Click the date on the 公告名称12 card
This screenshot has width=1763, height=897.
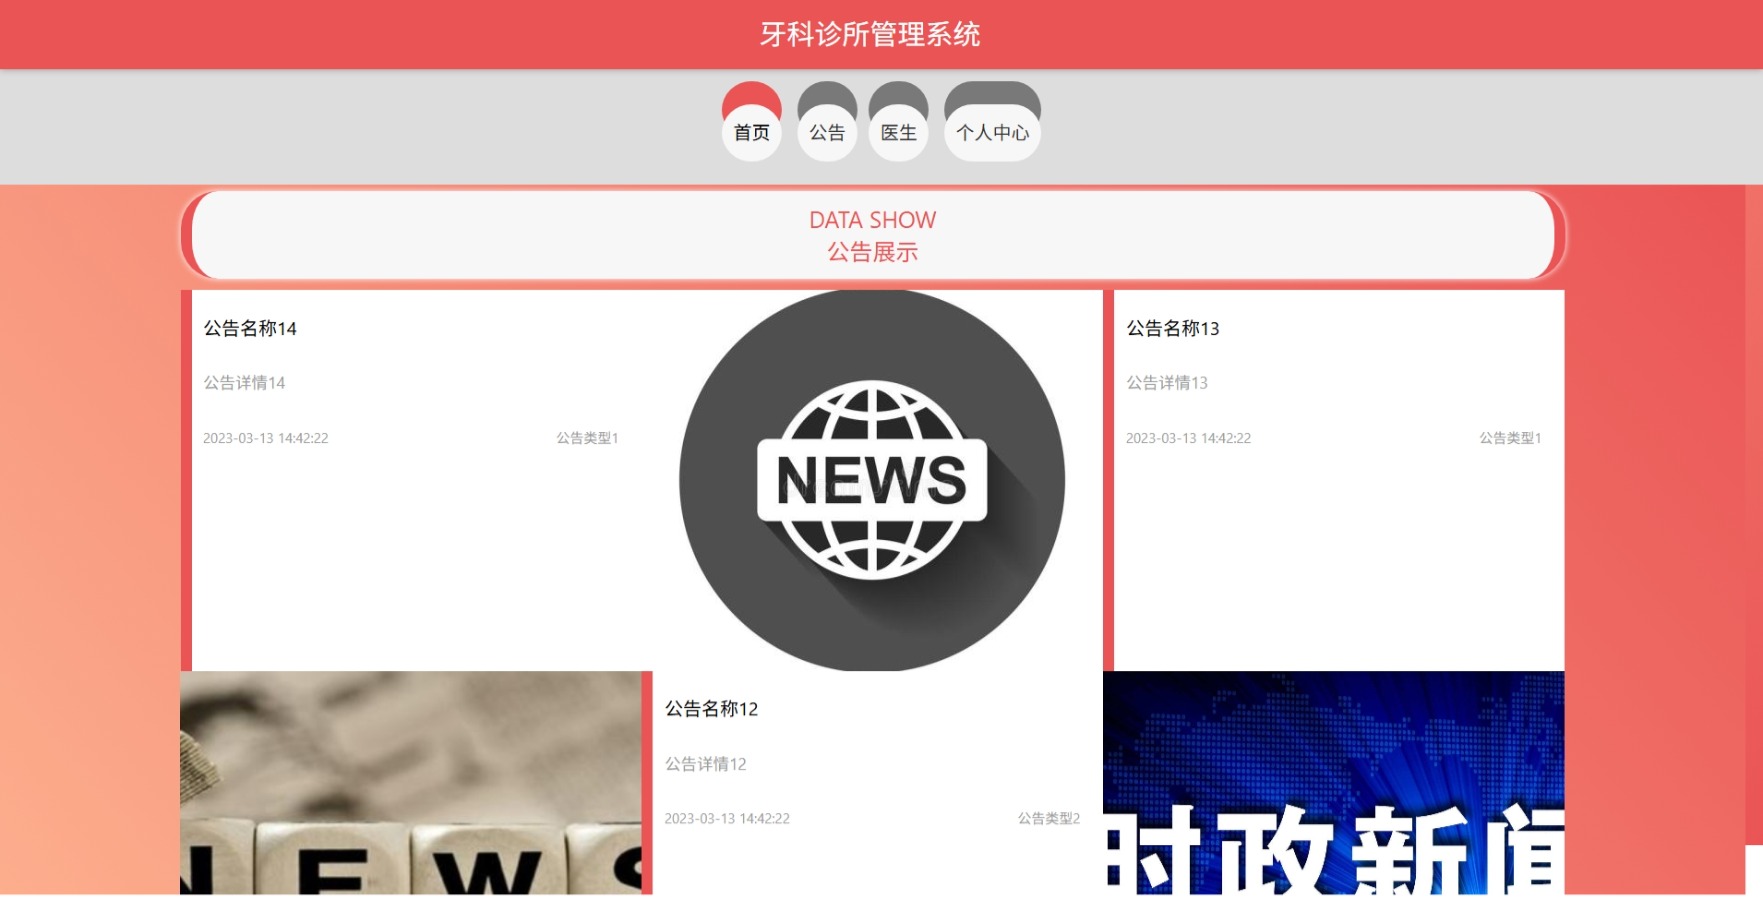727,818
